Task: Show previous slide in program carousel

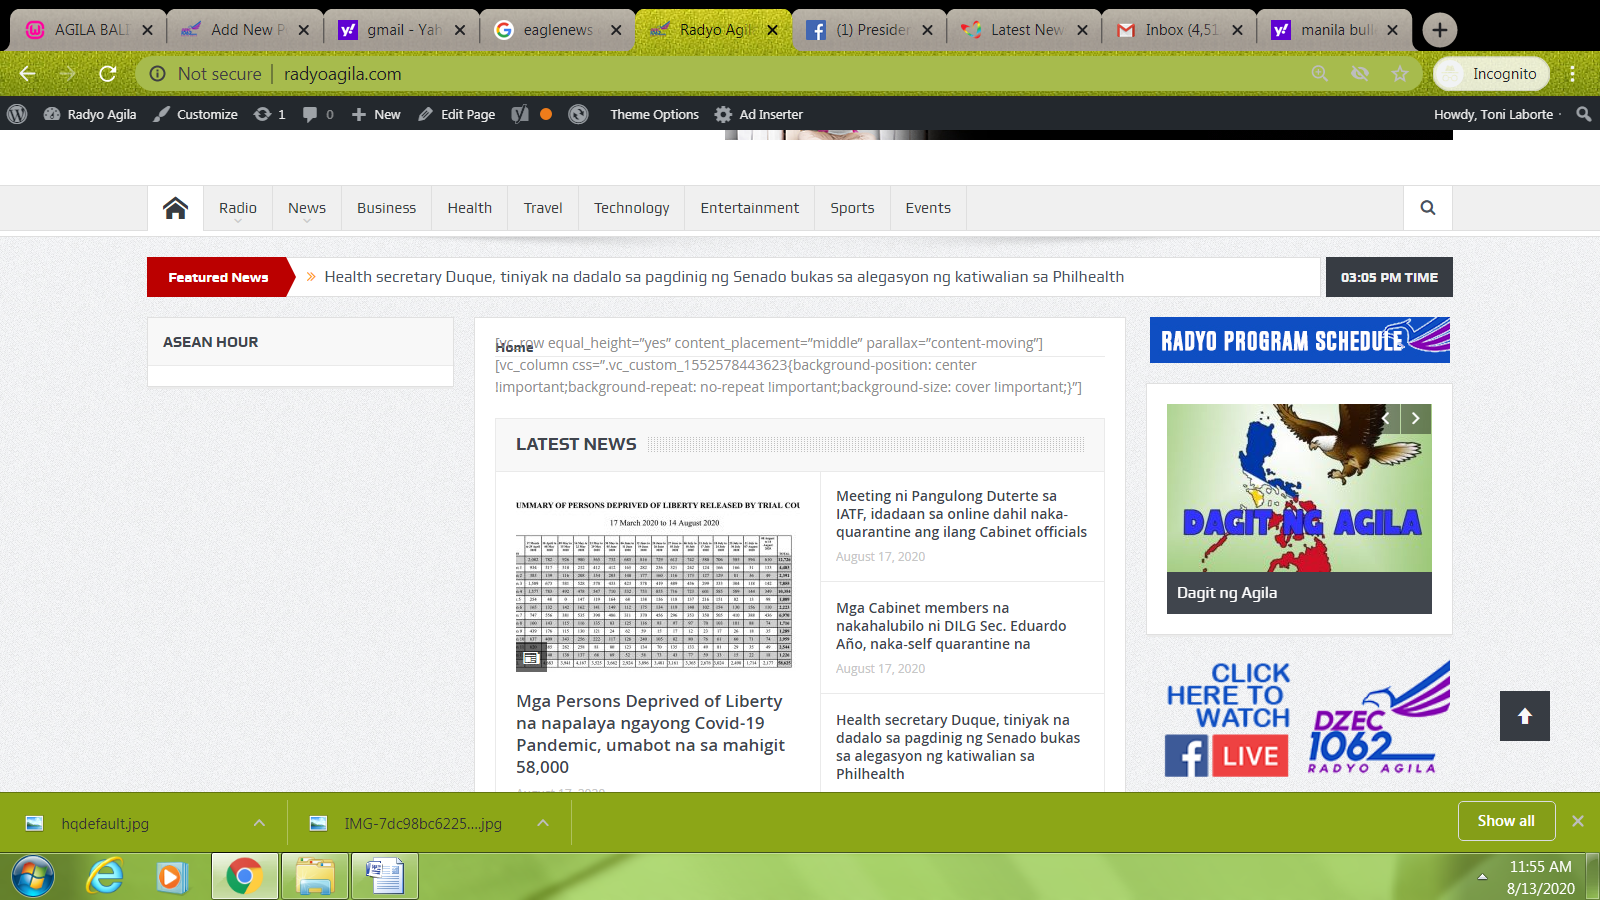Action: (x=1386, y=419)
